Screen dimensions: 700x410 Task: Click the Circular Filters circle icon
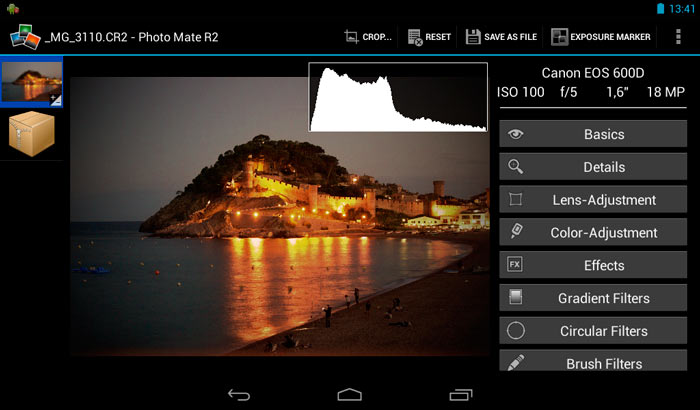coord(516,331)
